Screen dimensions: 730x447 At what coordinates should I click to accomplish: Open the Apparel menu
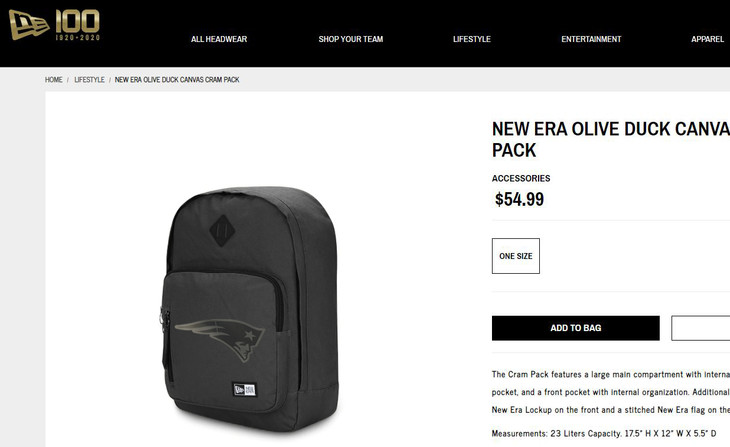tap(707, 39)
